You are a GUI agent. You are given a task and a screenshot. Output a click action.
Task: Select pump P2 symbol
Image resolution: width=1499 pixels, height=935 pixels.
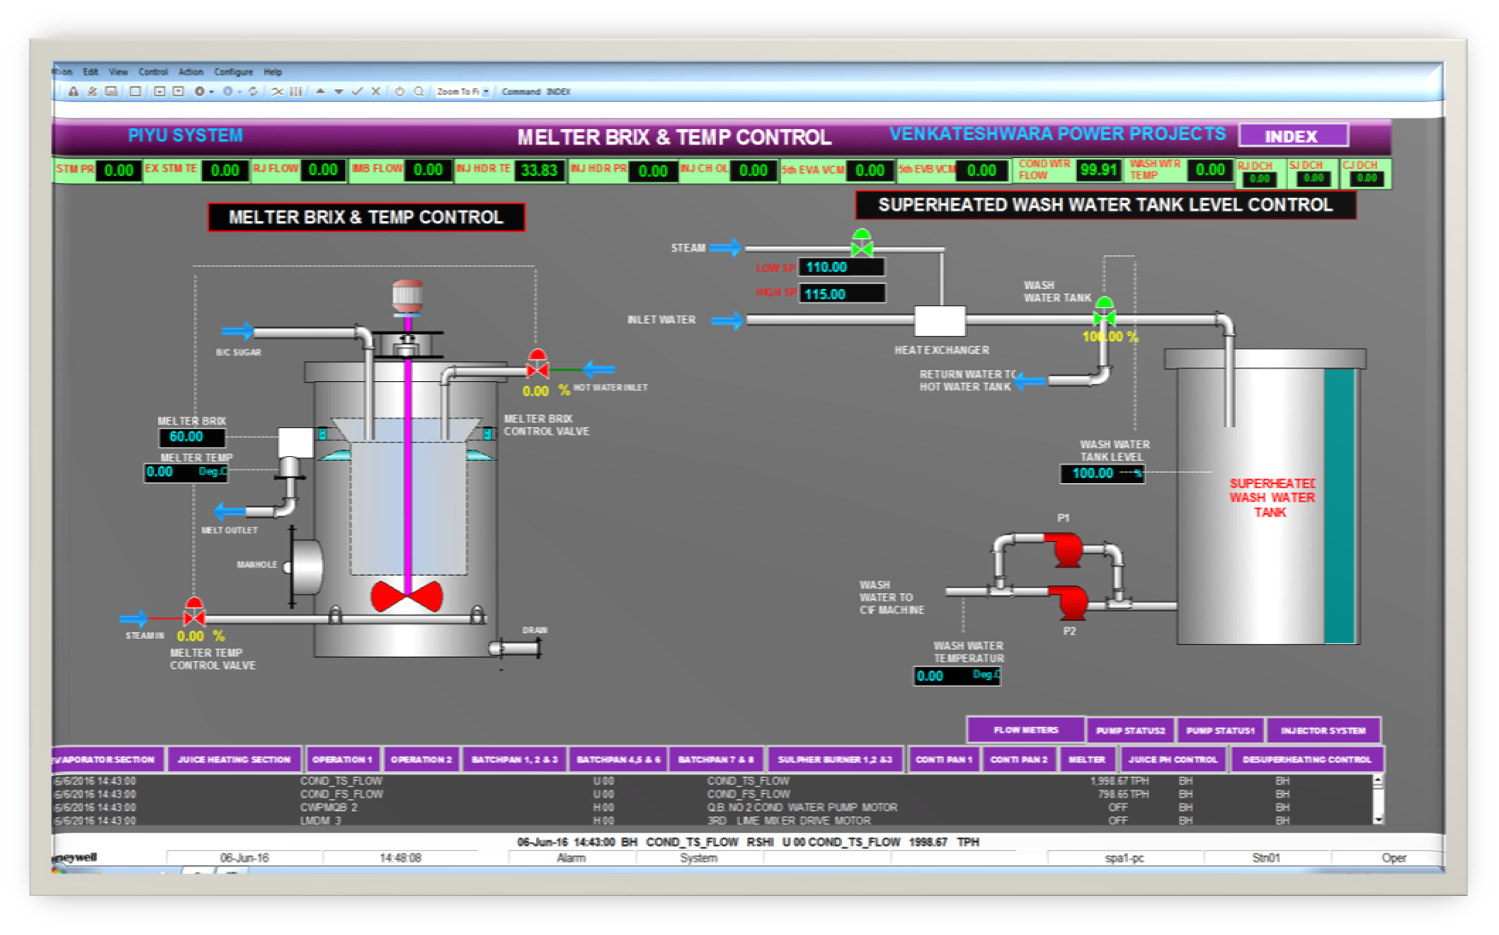pos(1069,601)
